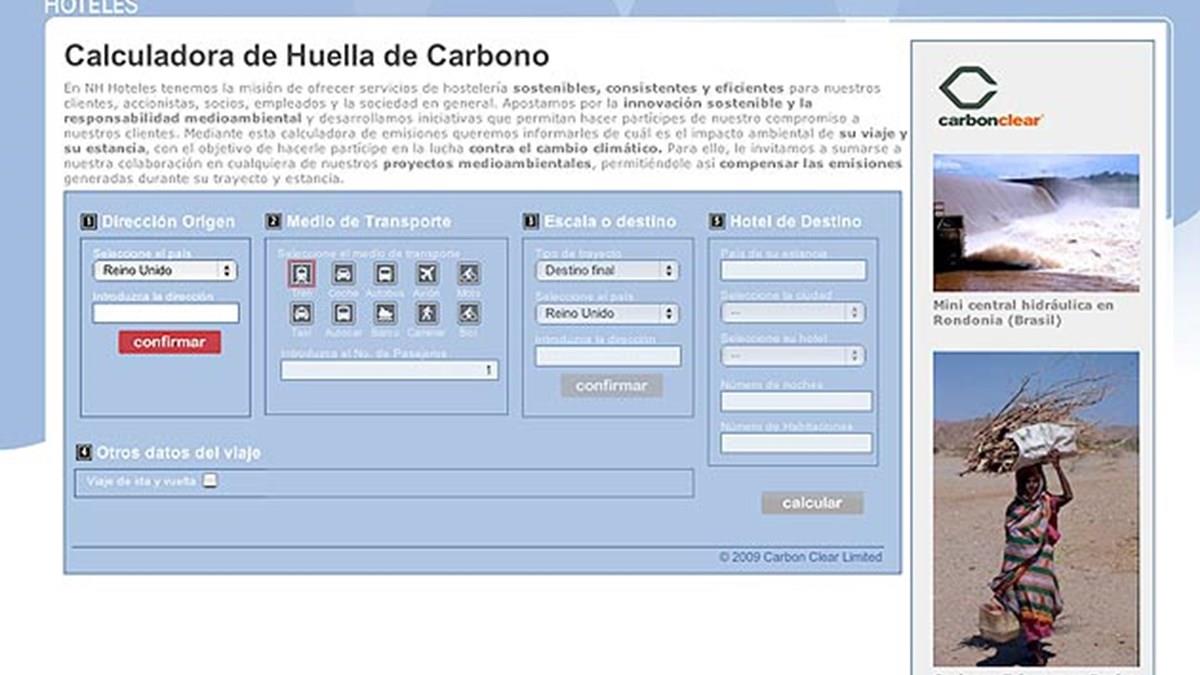Open the Rondonia hydraulic plant thumbnail
This screenshot has height=675, width=1200.
[x=1036, y=222]
